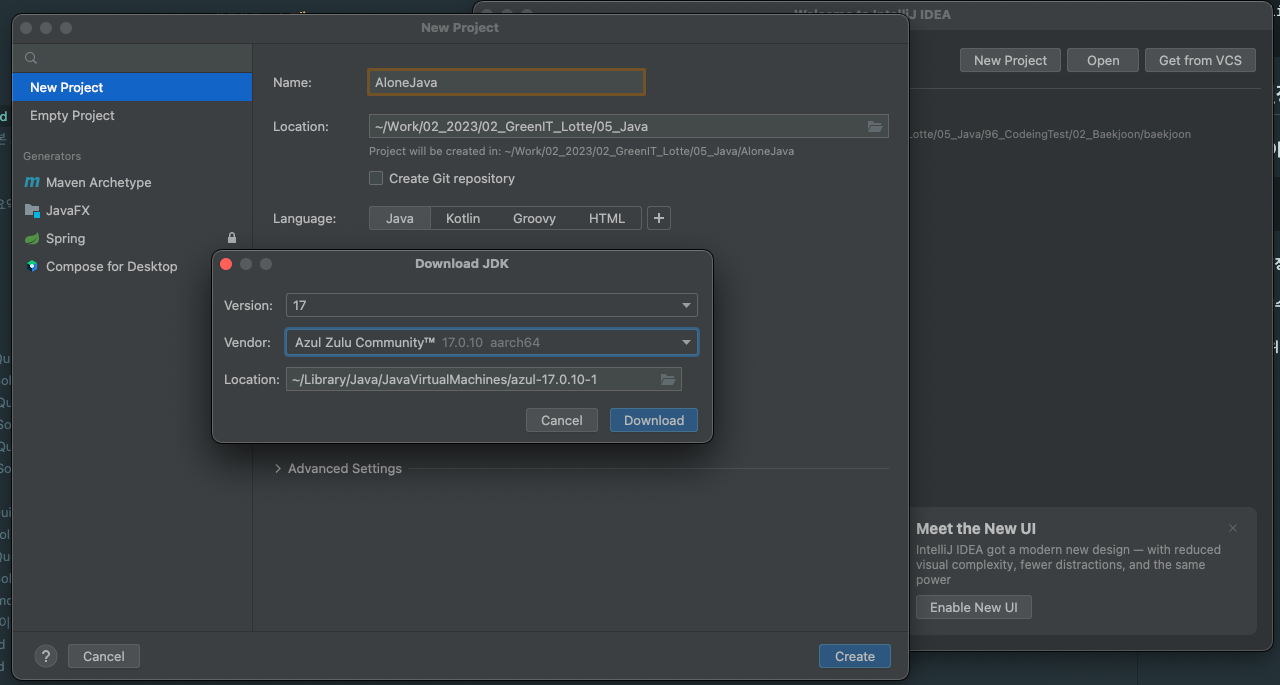Click Open button in Welcome window

tap(1103, 60)
